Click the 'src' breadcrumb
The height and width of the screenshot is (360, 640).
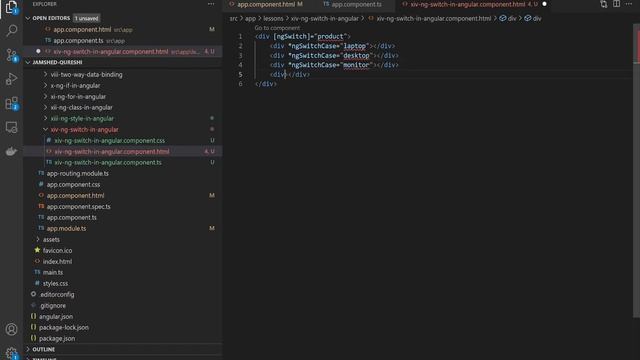click(233, 18)
